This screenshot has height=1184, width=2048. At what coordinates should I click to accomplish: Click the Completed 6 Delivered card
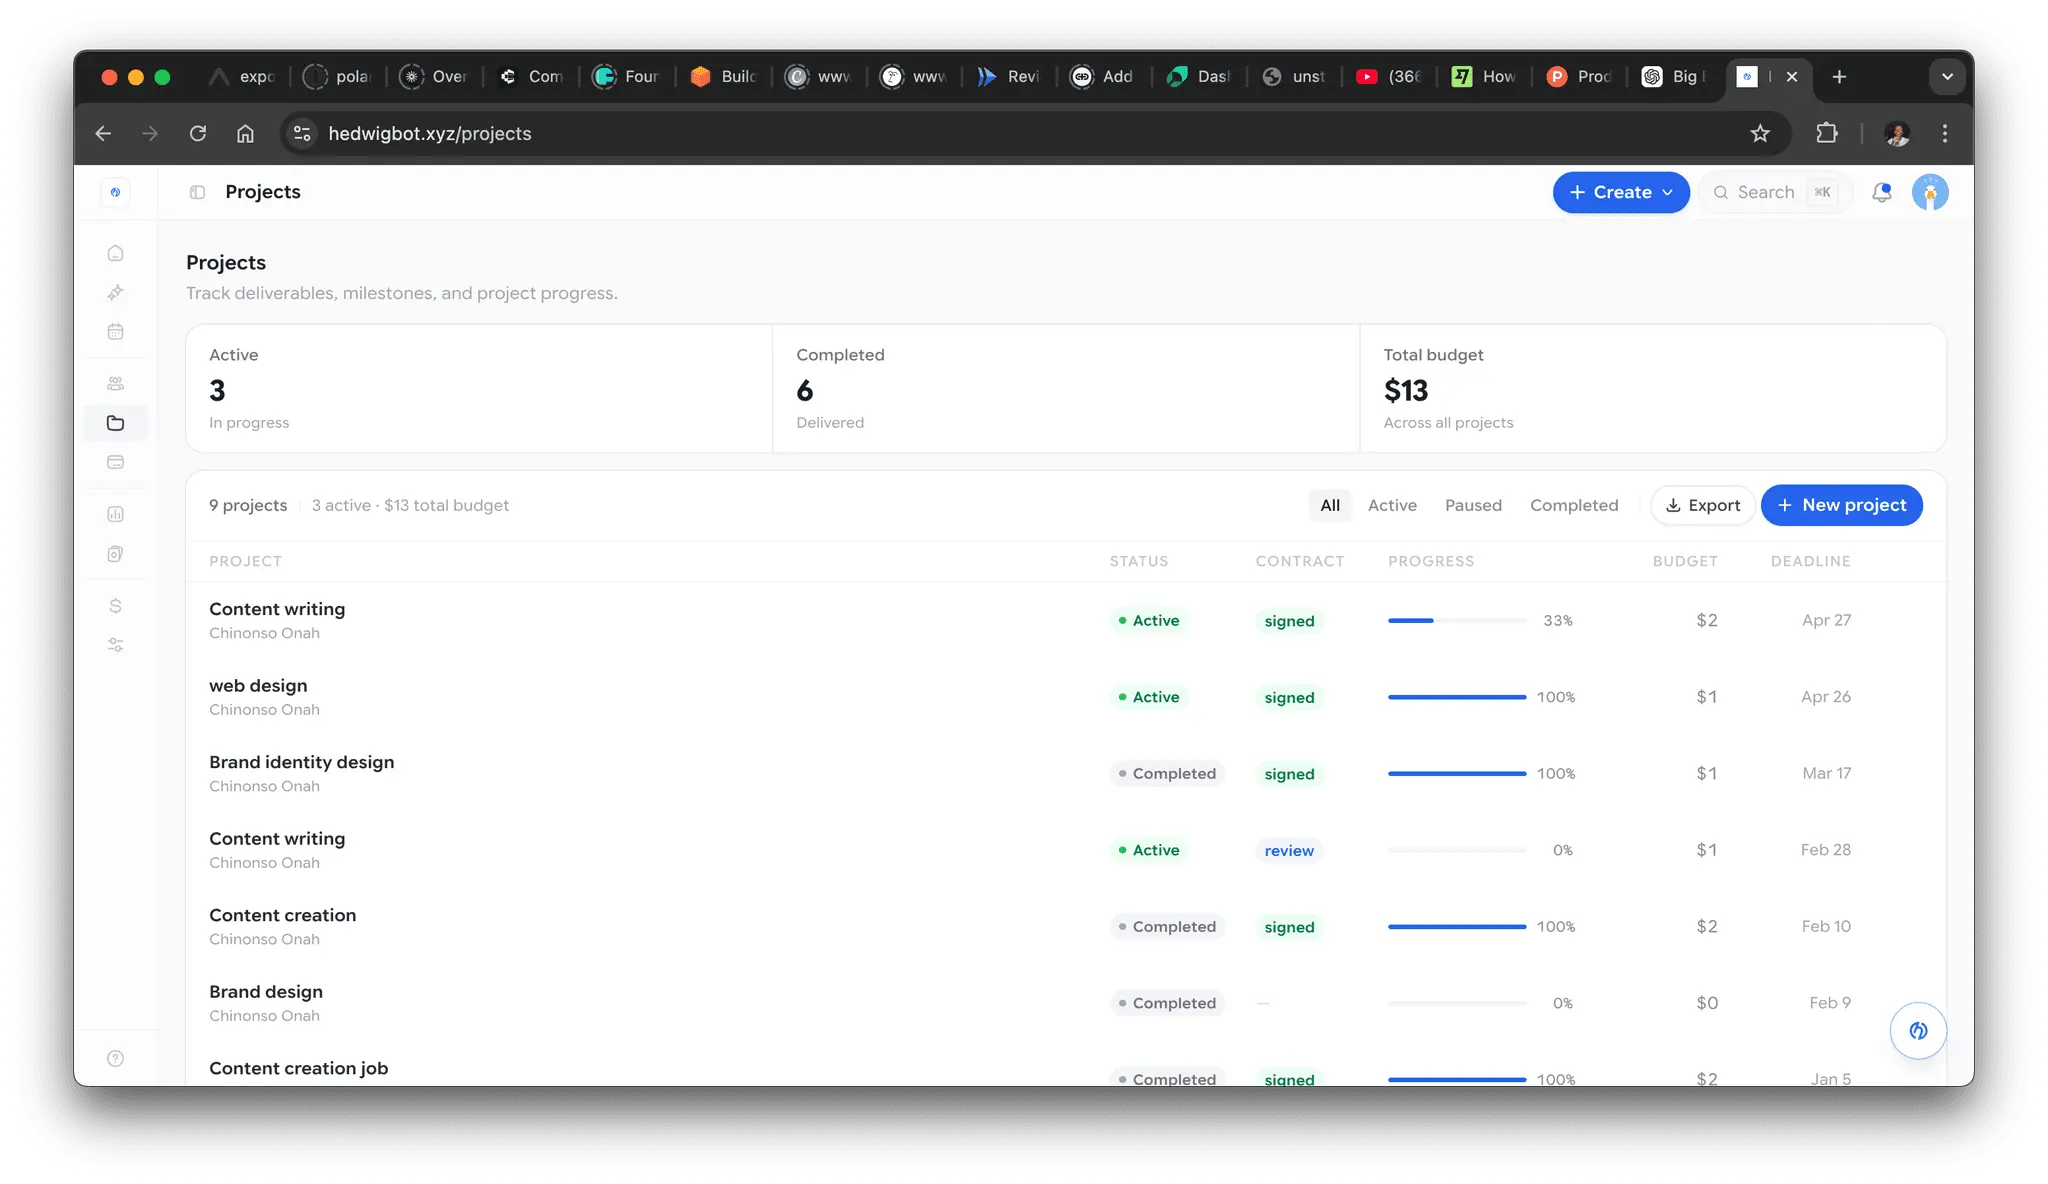coord(1066,388)
